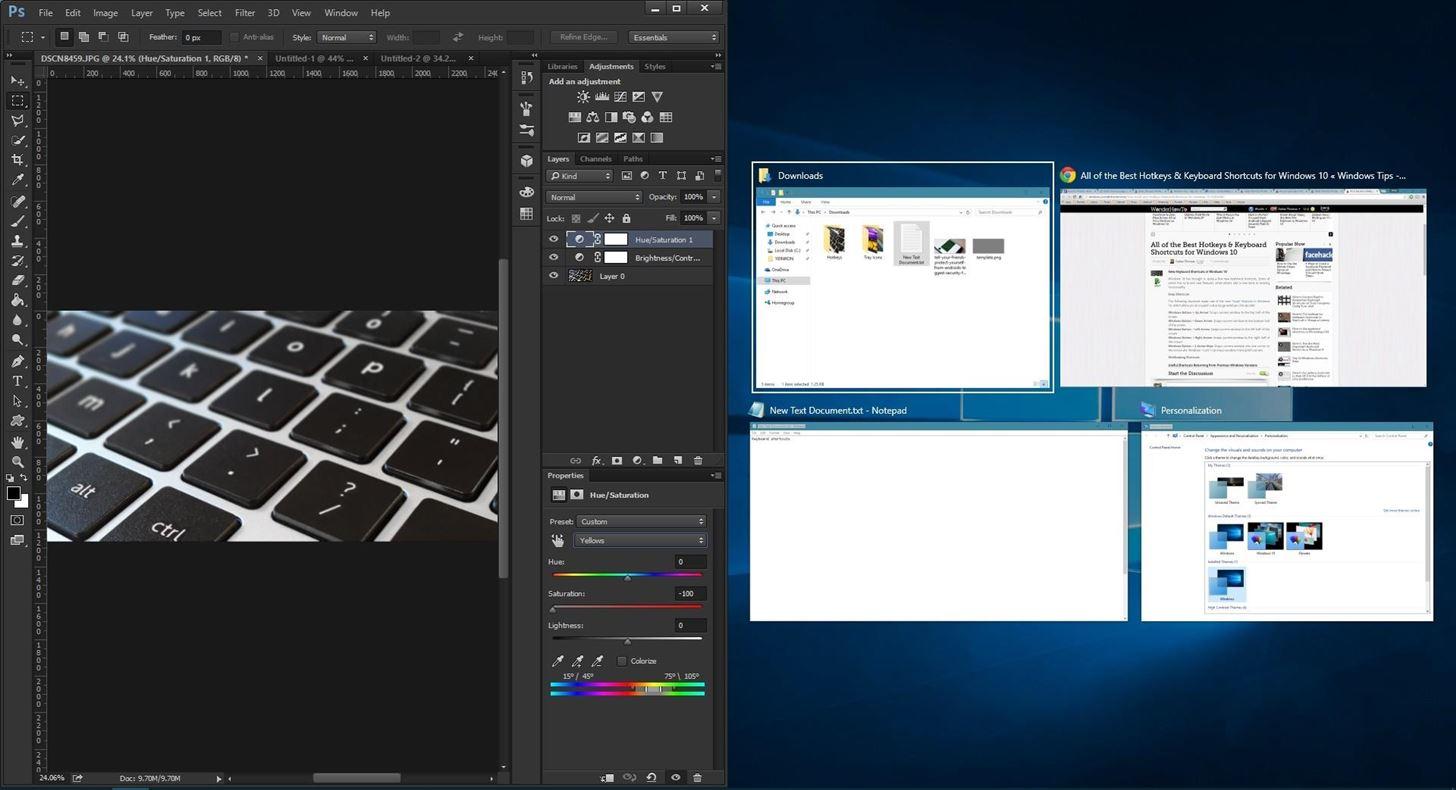Add a Levels adjustment
Screen dimensions: 1456x790
pos(601,96)
